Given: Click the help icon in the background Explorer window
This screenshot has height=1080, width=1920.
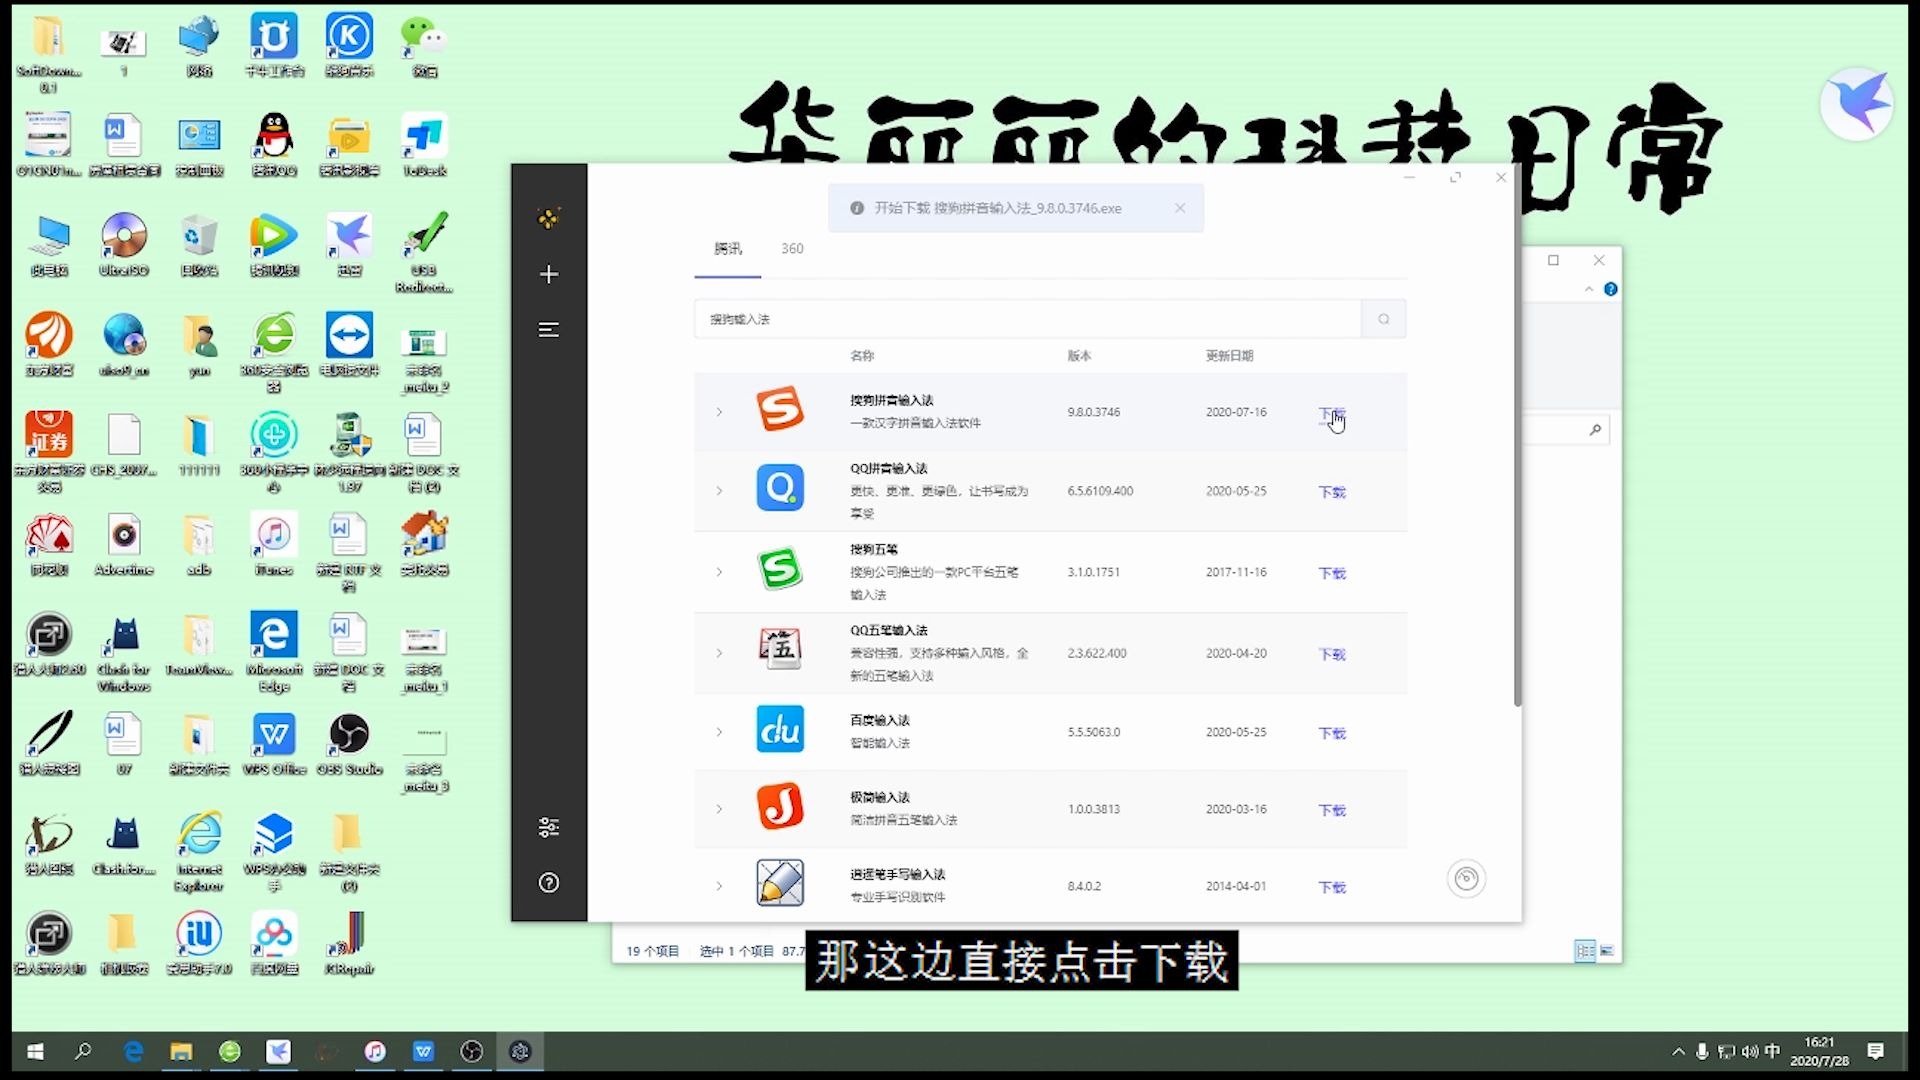Looking at the screenshot, I should (1610, 289).
